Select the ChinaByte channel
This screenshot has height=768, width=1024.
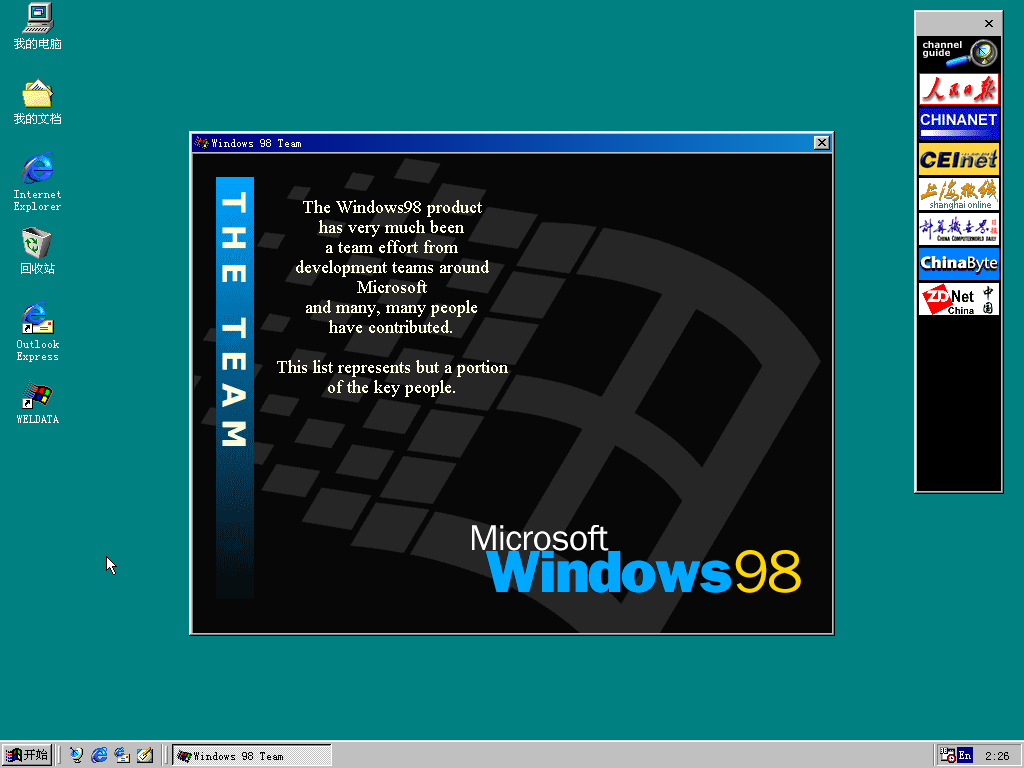click(958, 263)
